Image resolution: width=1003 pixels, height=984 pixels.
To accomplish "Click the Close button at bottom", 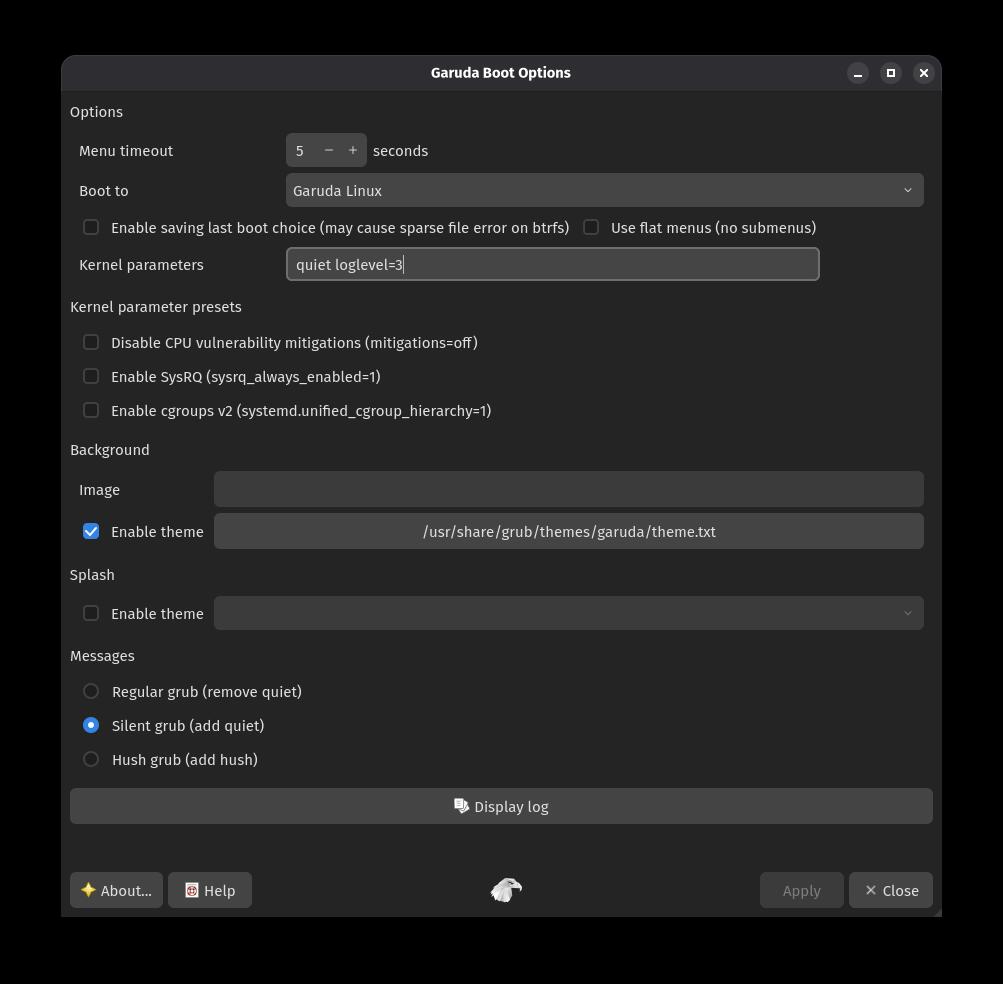I will coord(890,890).
